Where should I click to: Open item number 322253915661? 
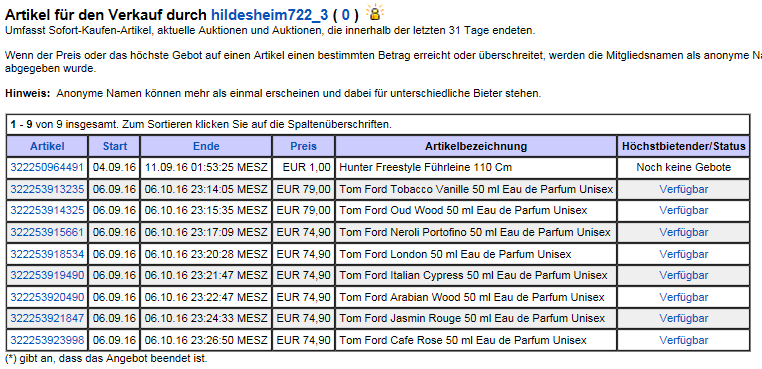47,232
